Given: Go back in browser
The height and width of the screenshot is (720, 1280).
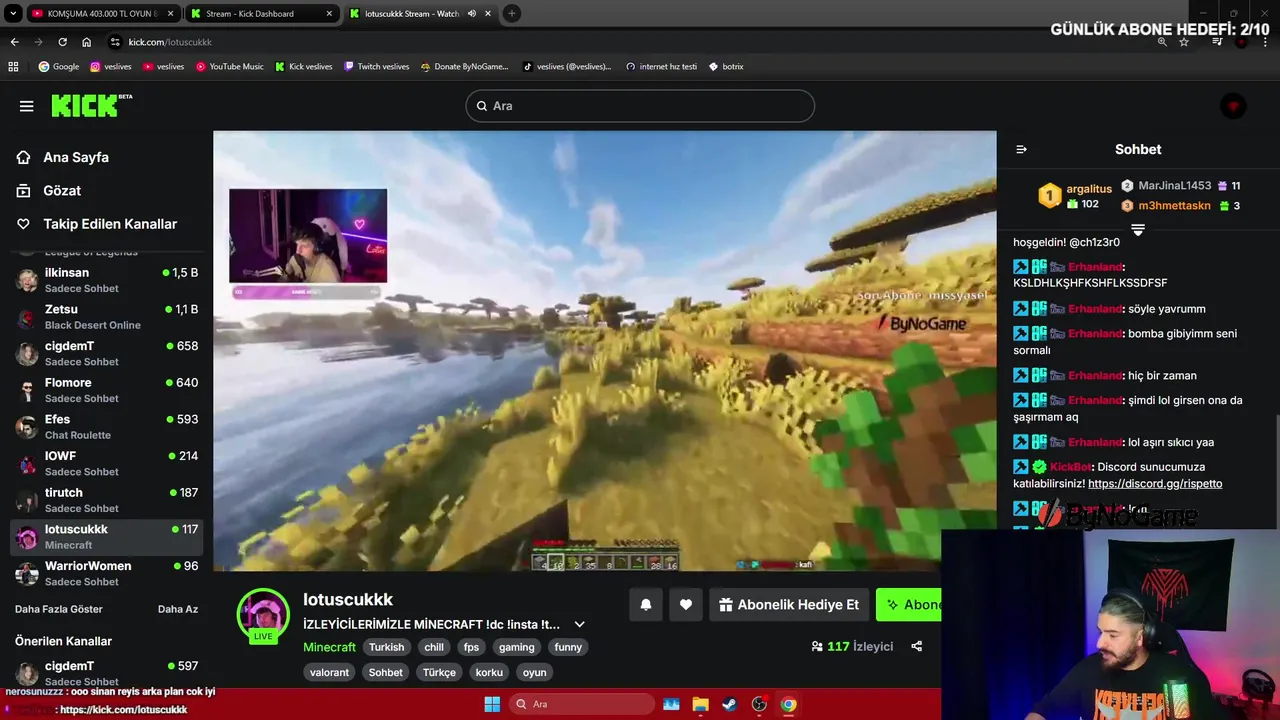Looking at the screenshot, I should 14,42.
